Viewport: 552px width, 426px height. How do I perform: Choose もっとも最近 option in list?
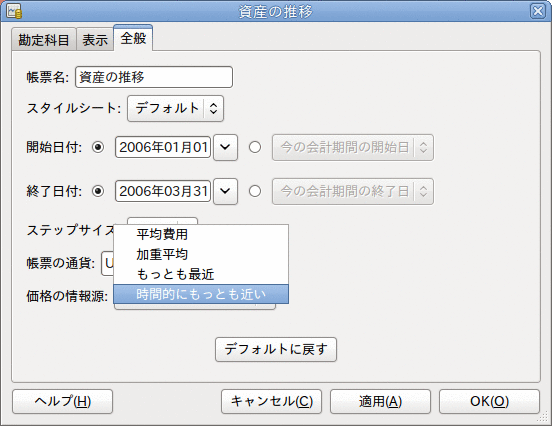click(x=201, y=274)
